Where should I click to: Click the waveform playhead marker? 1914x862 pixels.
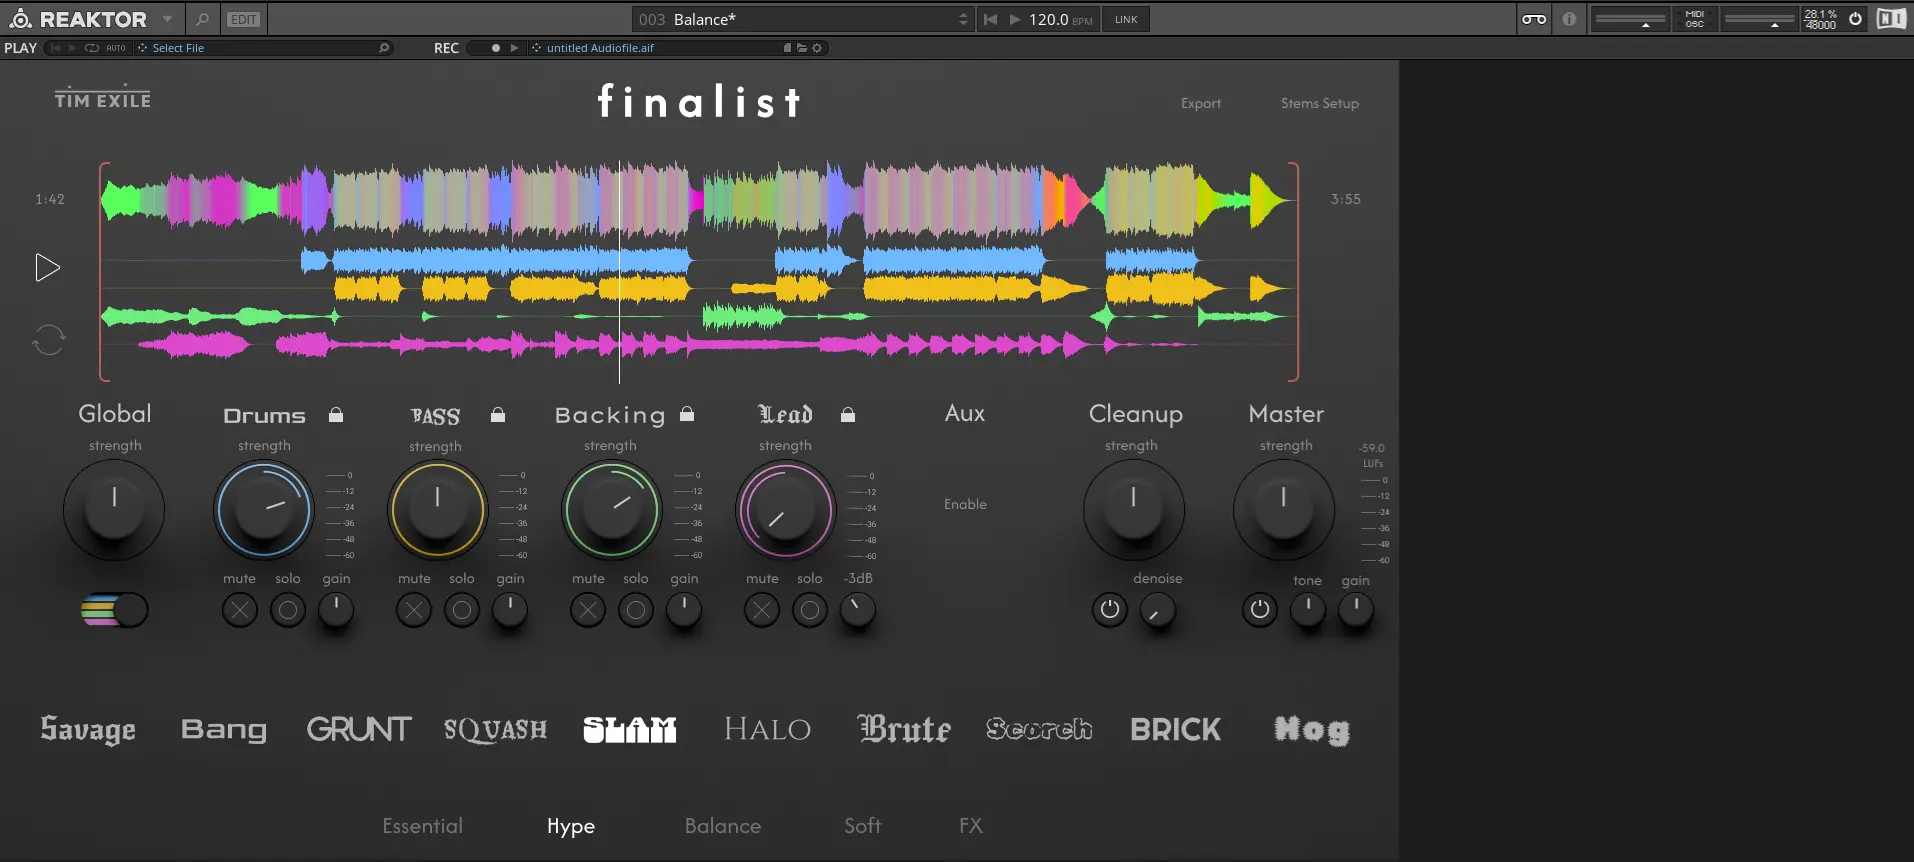coord(619,272)
